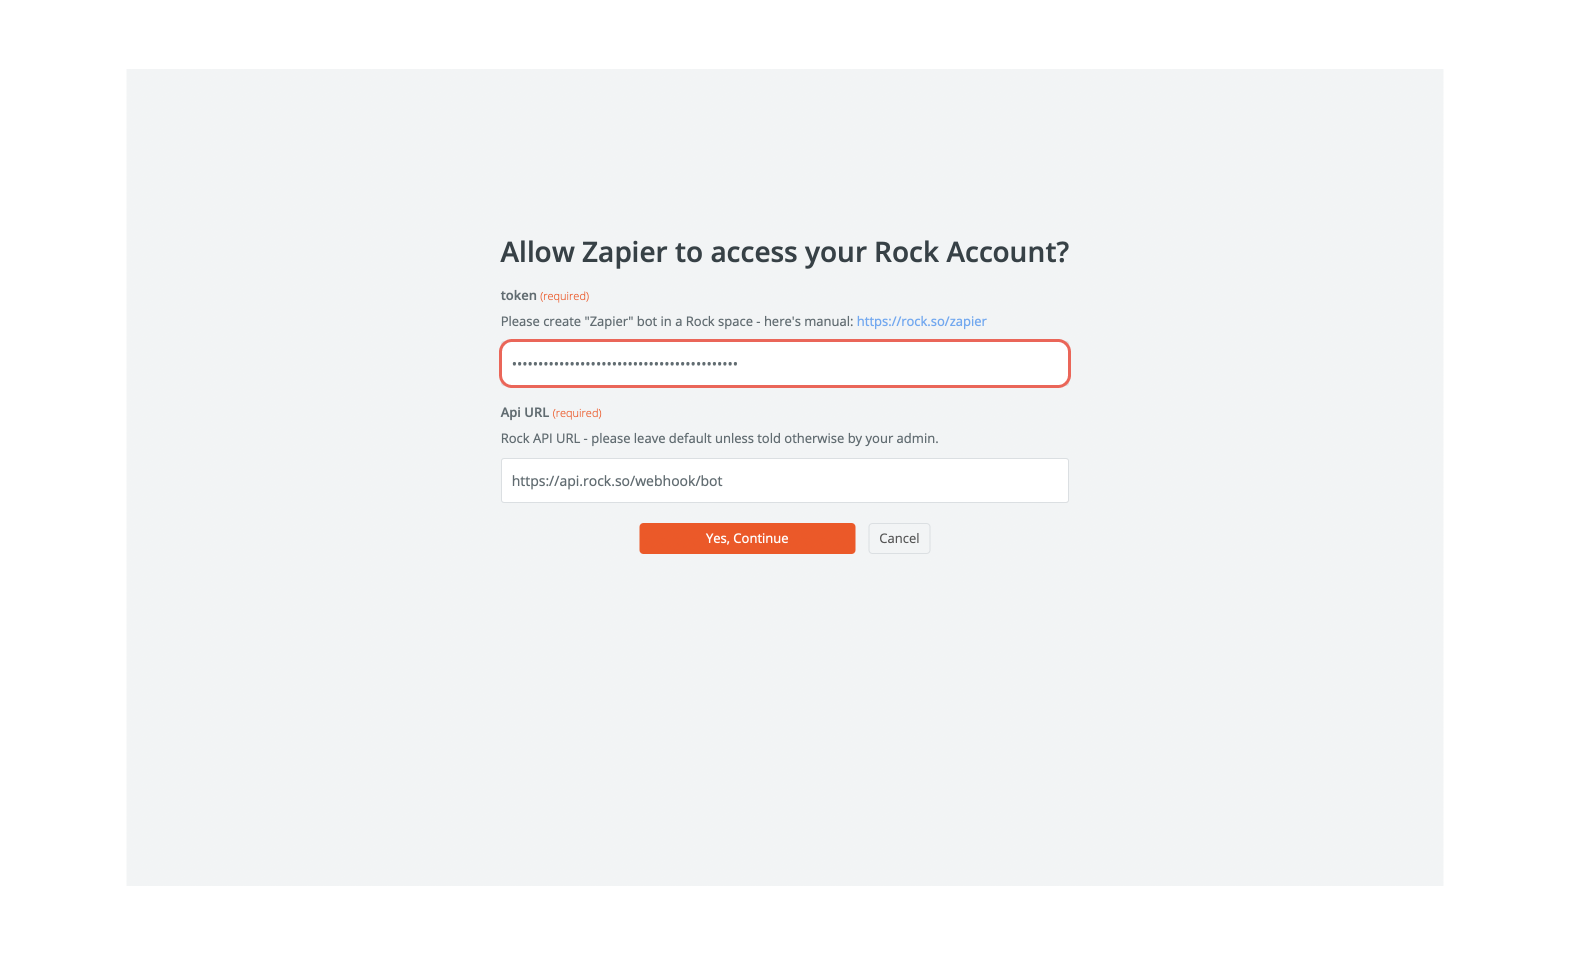Viewport: 1570px width, 955px height.
Task: Click the "Rock API URL - please leave default" hint
Action: pos(719,438)
